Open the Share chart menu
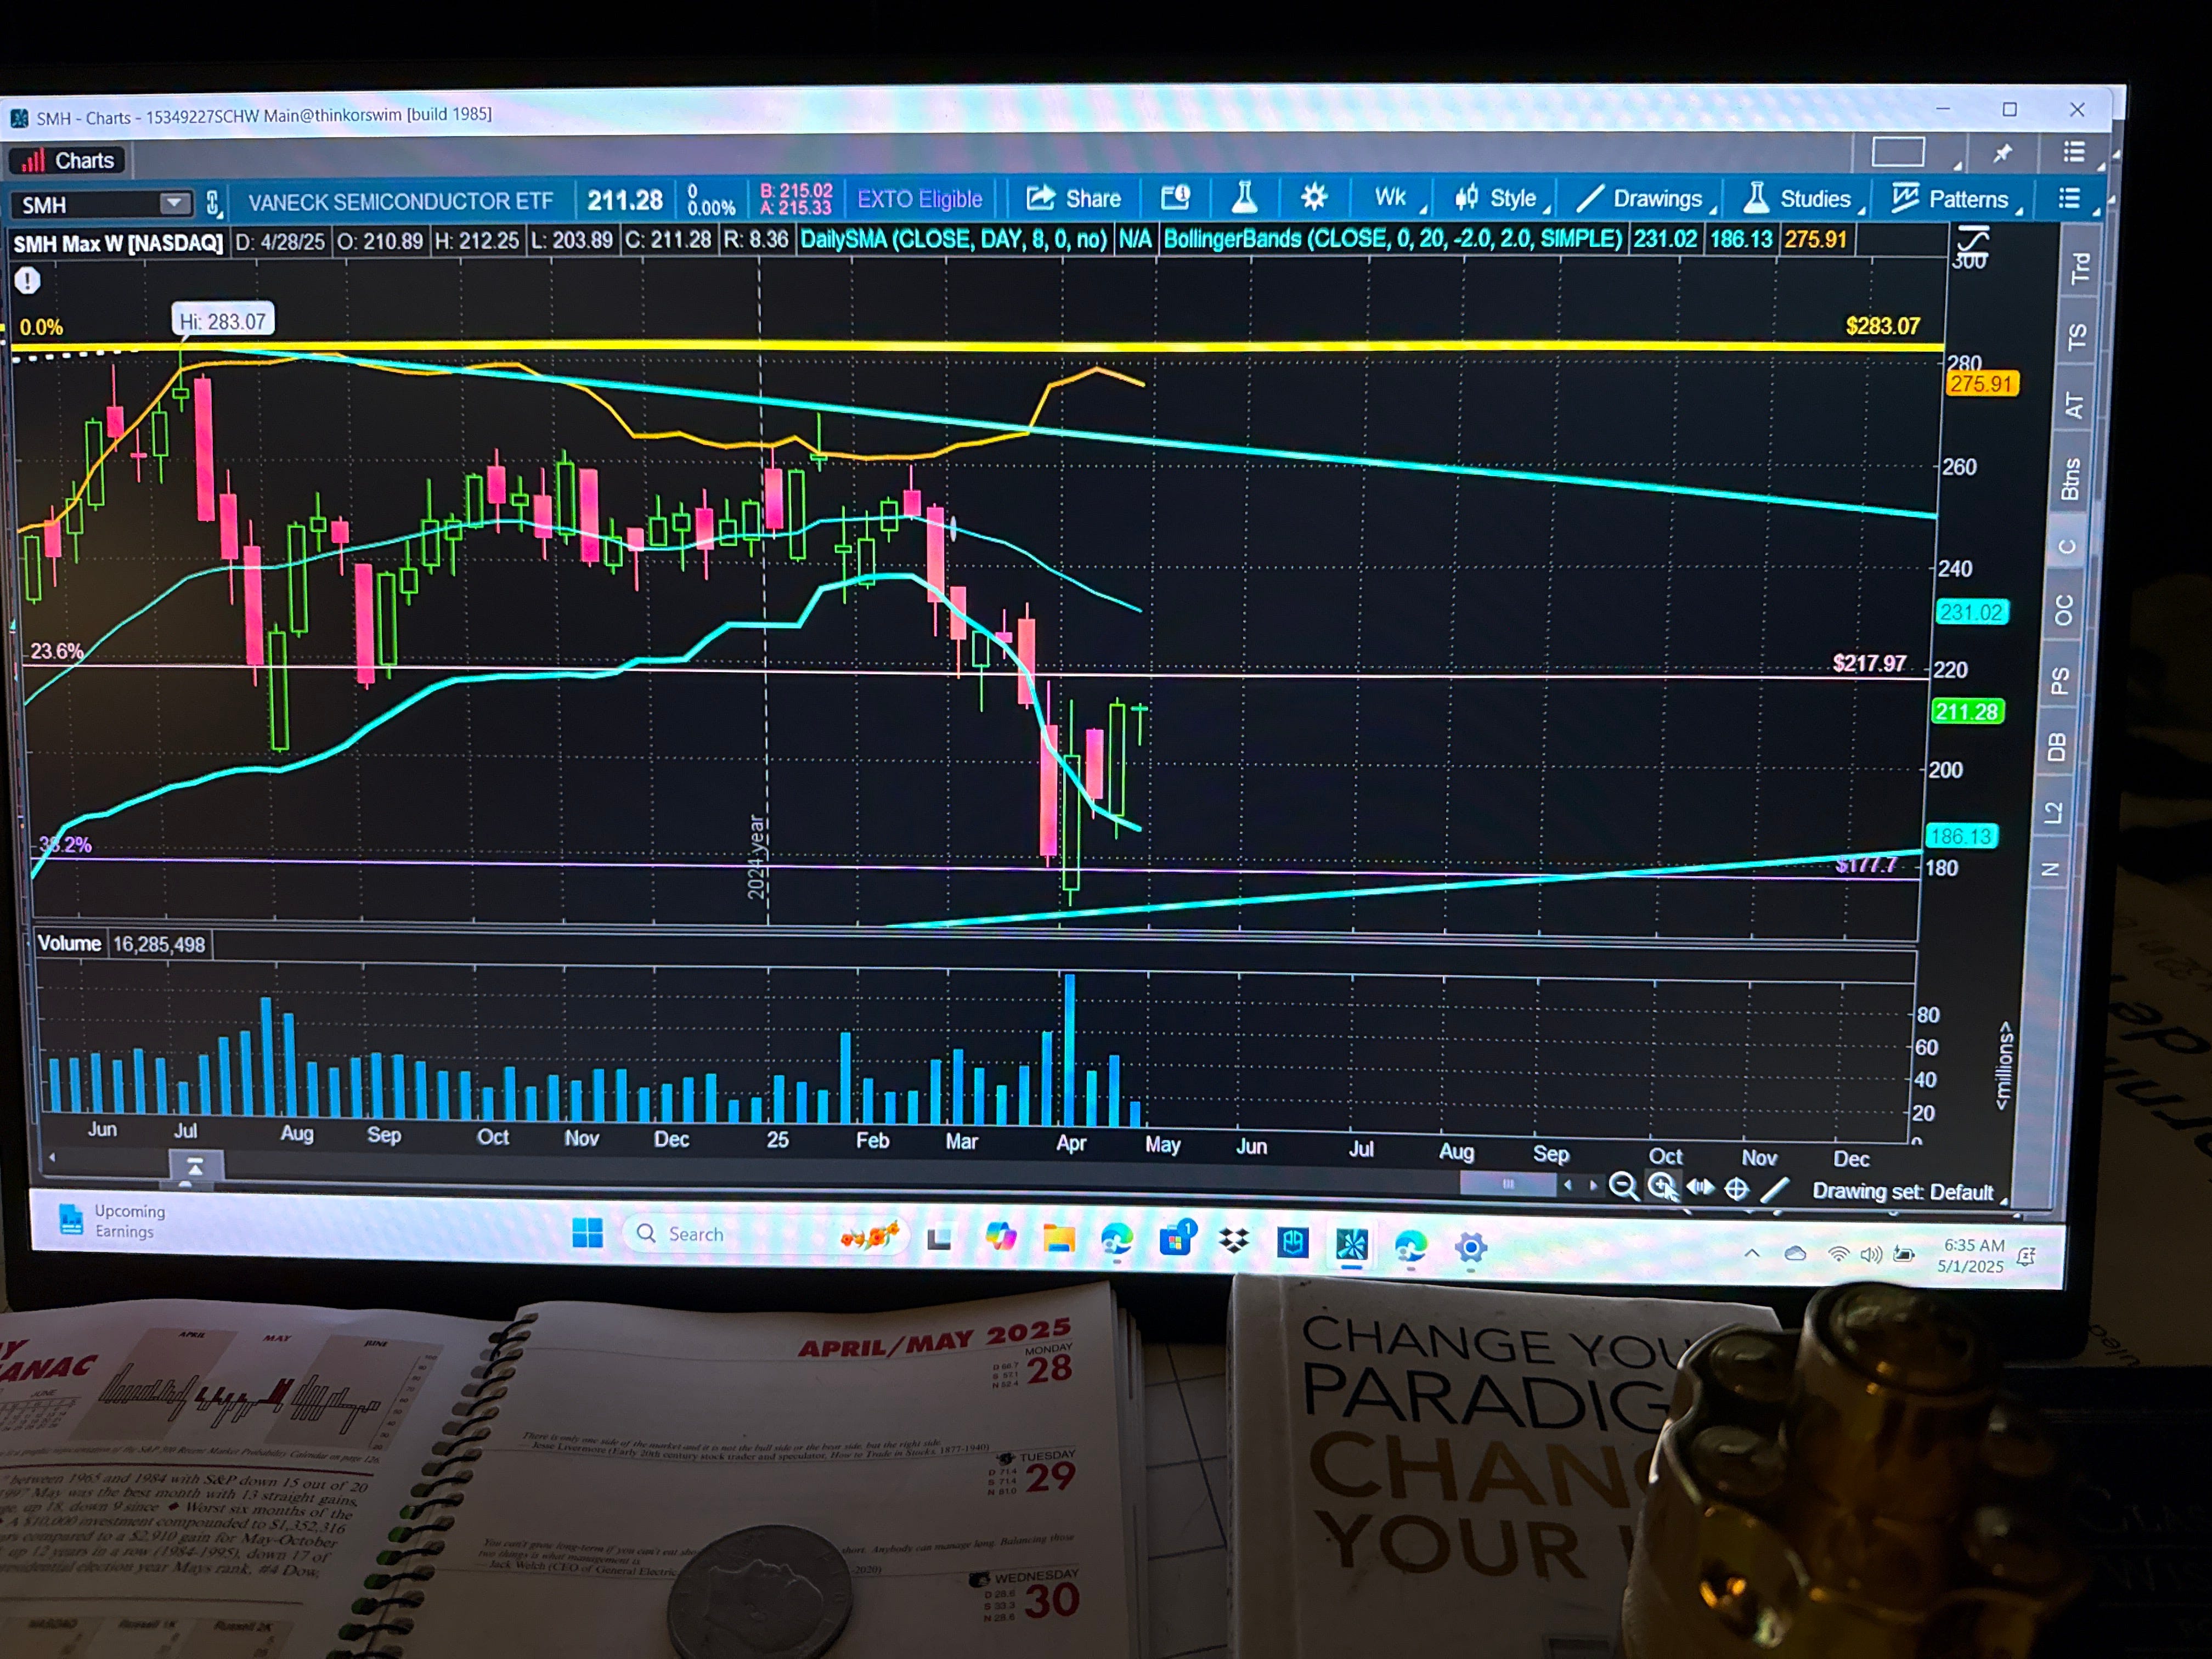The height and width of the screenshot is (1659, 2212). pos(1073,198)
